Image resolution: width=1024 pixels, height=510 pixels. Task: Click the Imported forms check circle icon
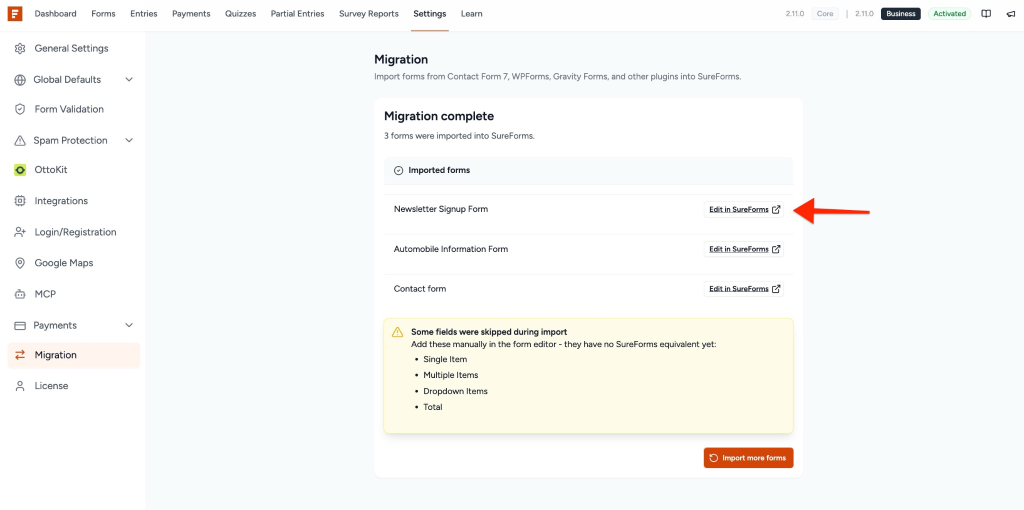click(x=399, y=170)
